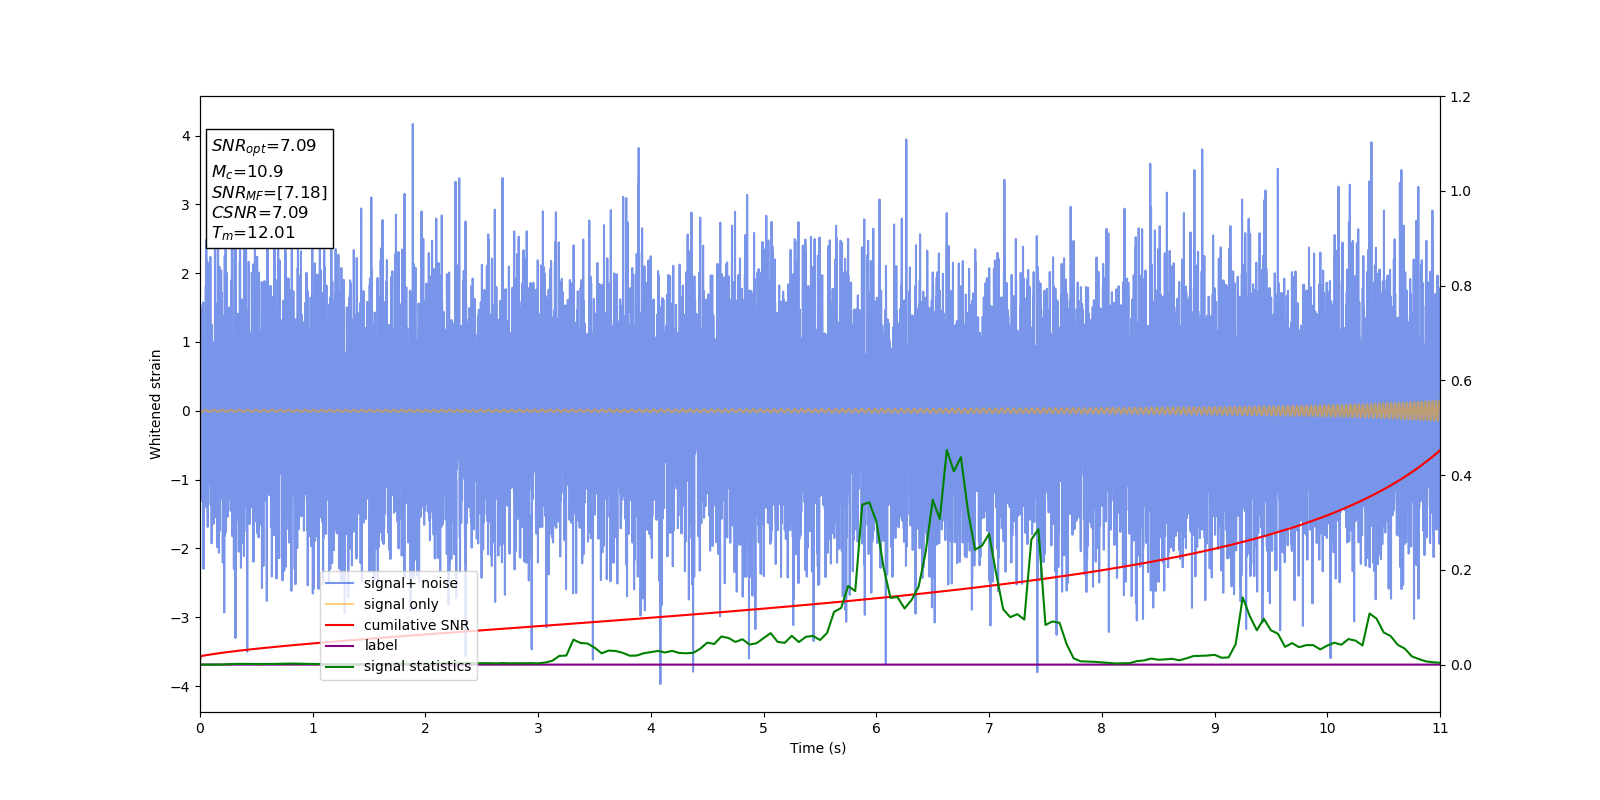The height and width of the screenshot is (800, 1600).
Task: Click the CSNR=7.09 annotation text
Action: tap(260, 212)
